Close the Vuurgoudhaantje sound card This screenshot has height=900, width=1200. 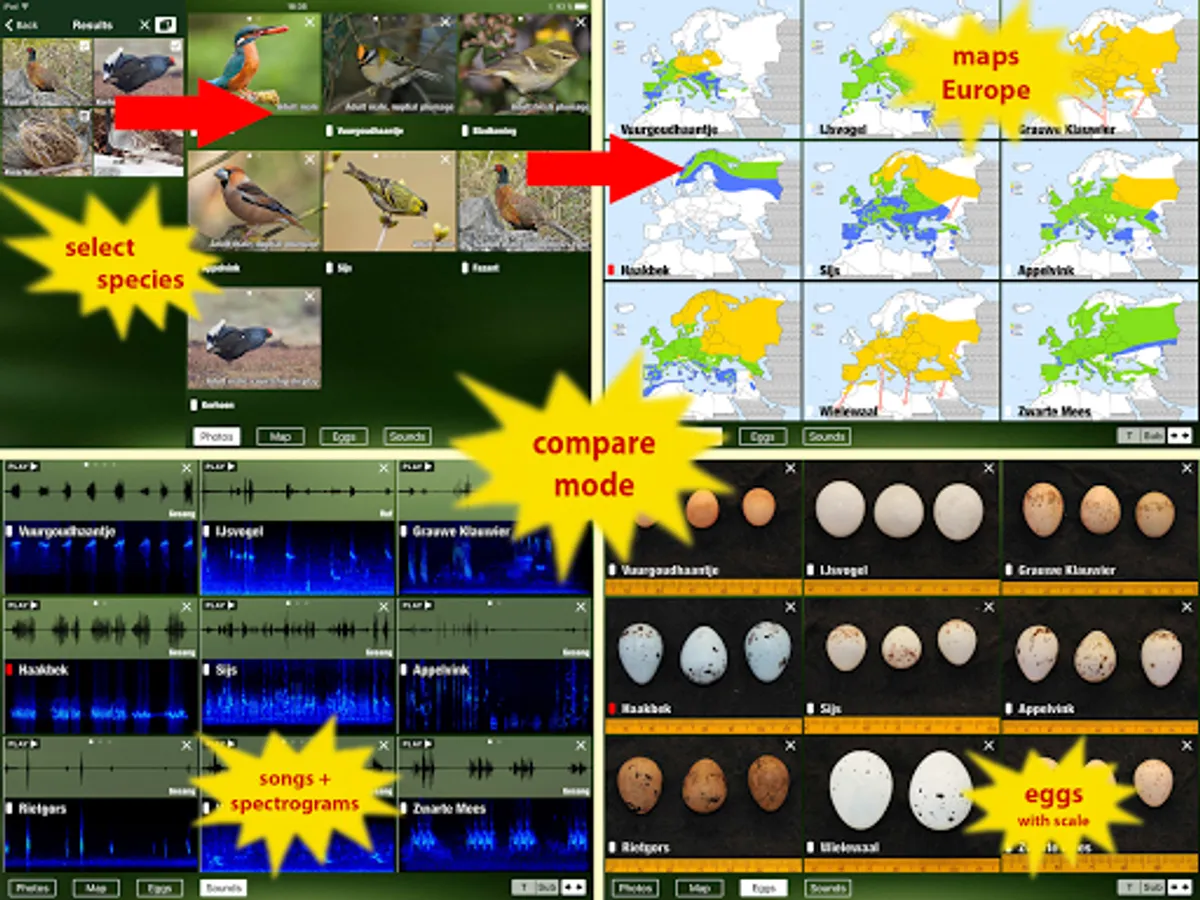[186, 468]
